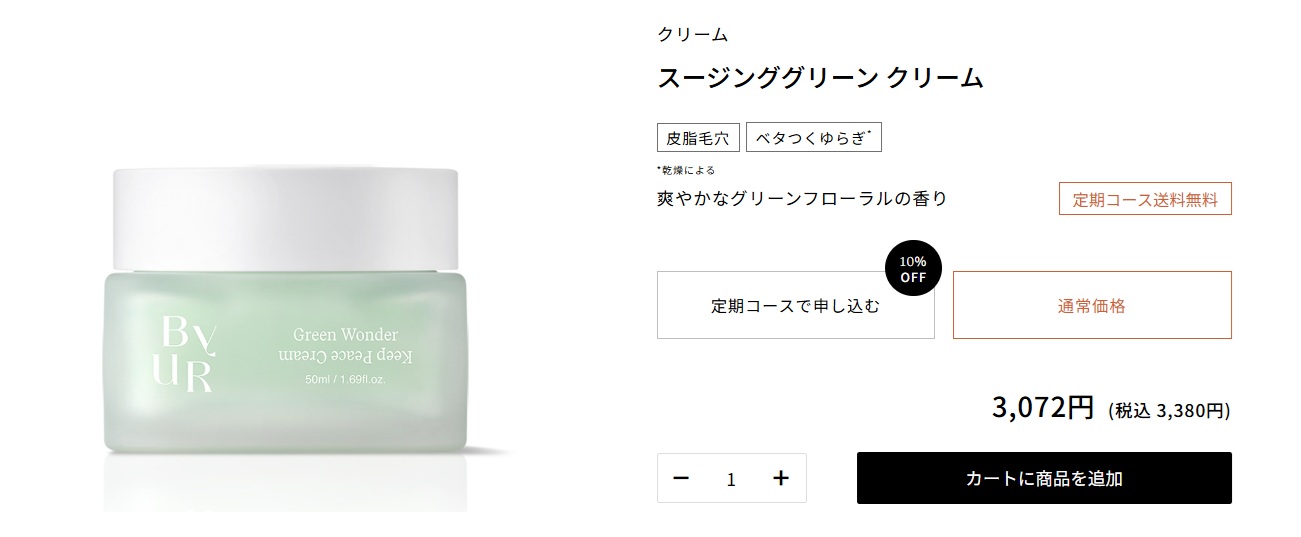Select the 通常価格 option

1092,305
